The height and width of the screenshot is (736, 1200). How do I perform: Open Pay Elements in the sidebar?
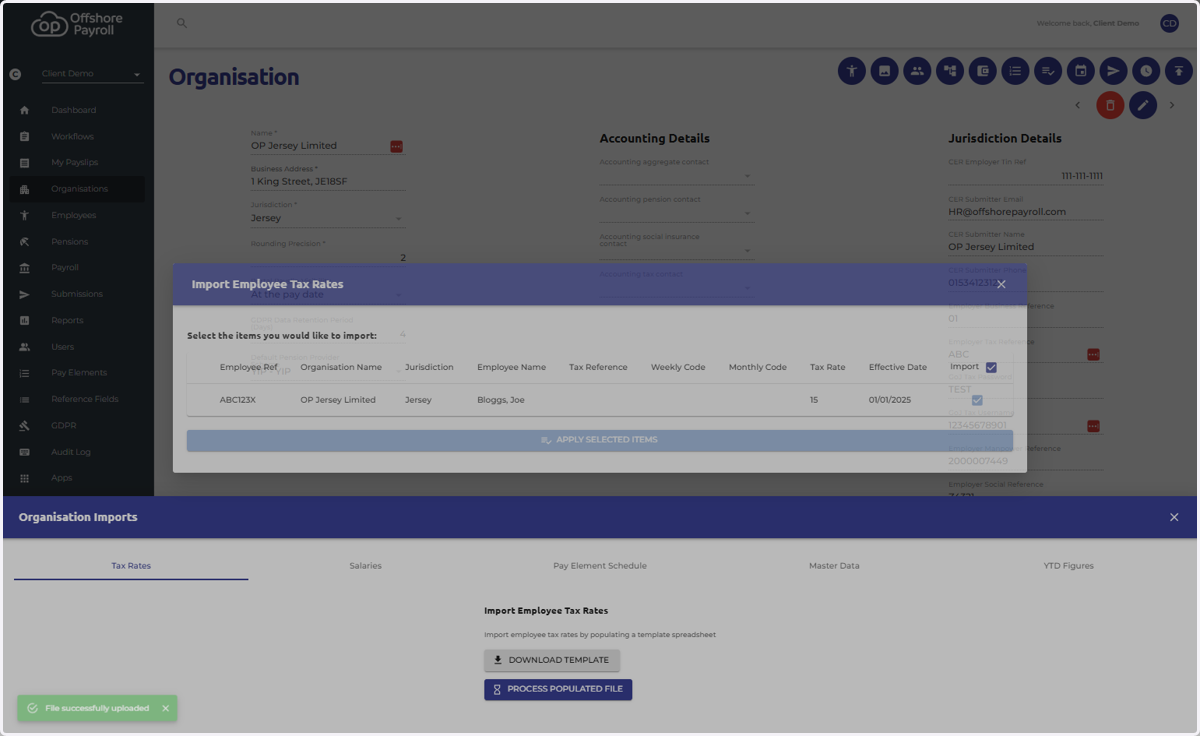coord(77,373)
